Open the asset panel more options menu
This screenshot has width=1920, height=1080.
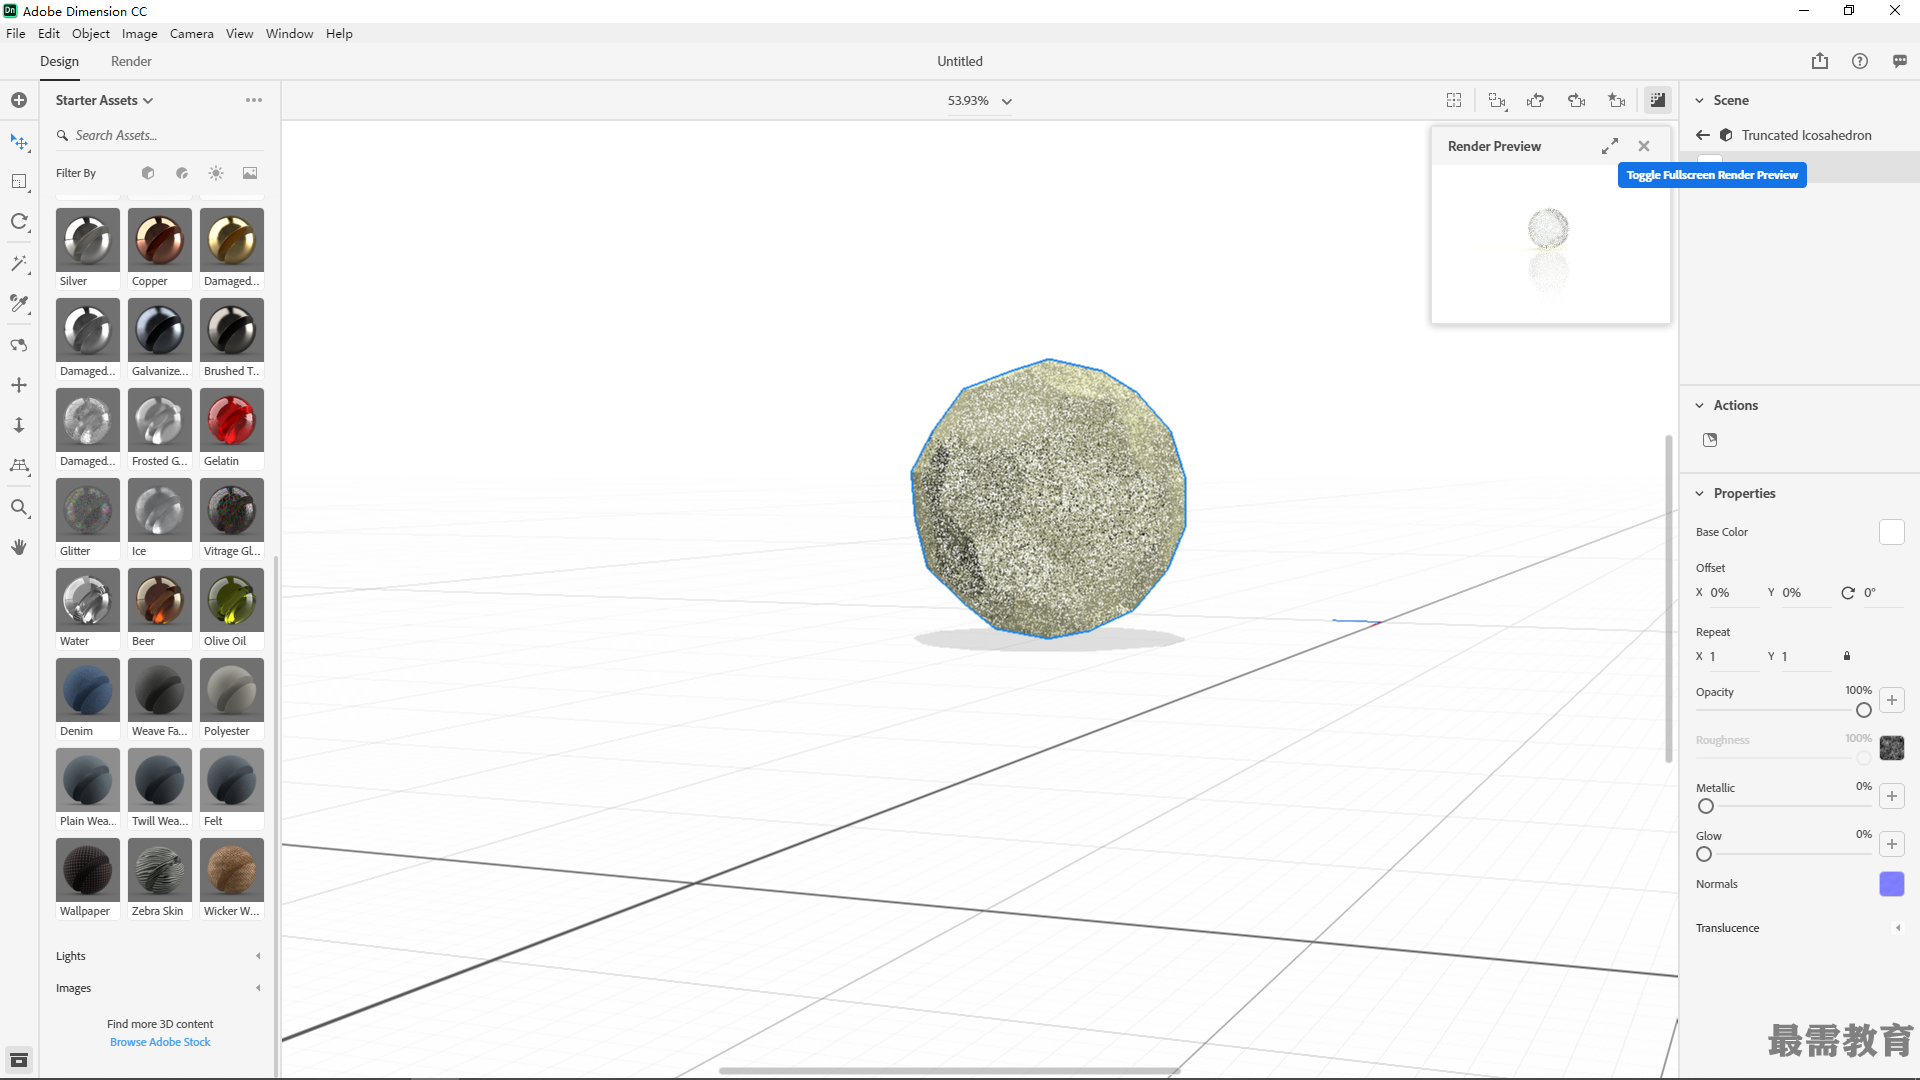pos(254,100)
